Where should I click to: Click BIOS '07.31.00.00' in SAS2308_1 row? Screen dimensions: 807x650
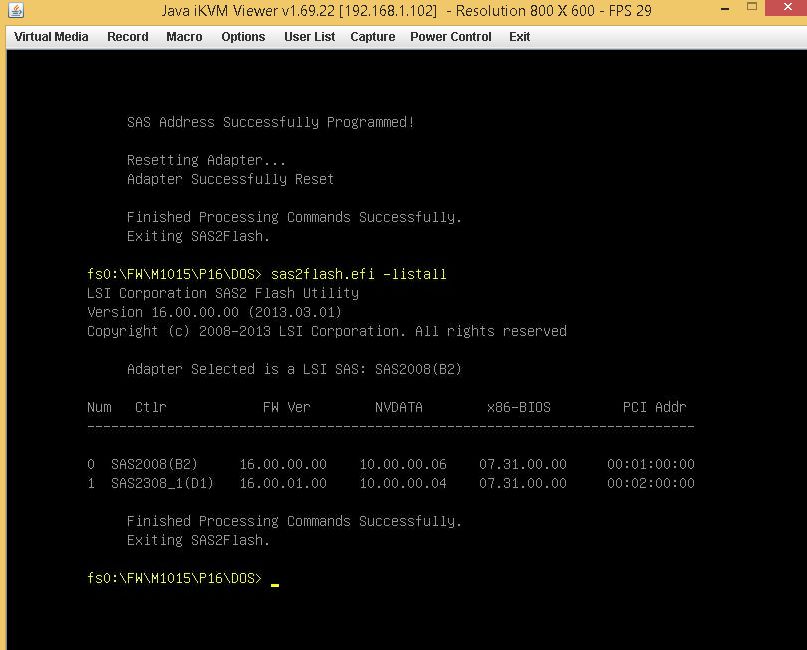pos(523,483)
